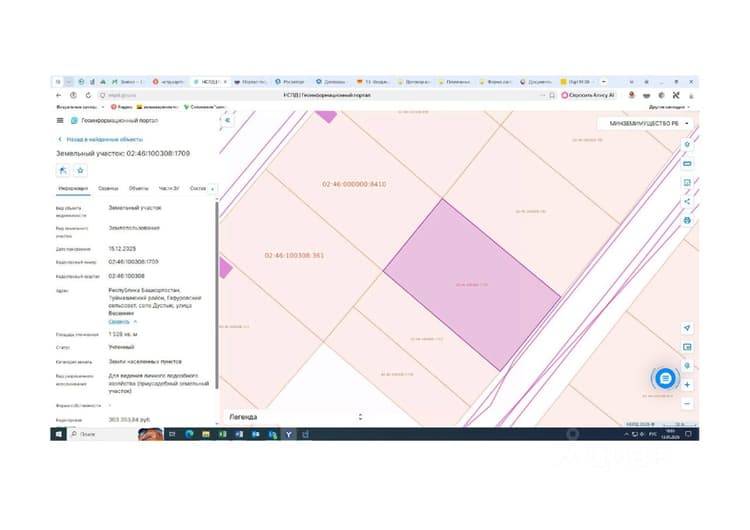Click the highlighted purple parcel on map

pos(472,285)
